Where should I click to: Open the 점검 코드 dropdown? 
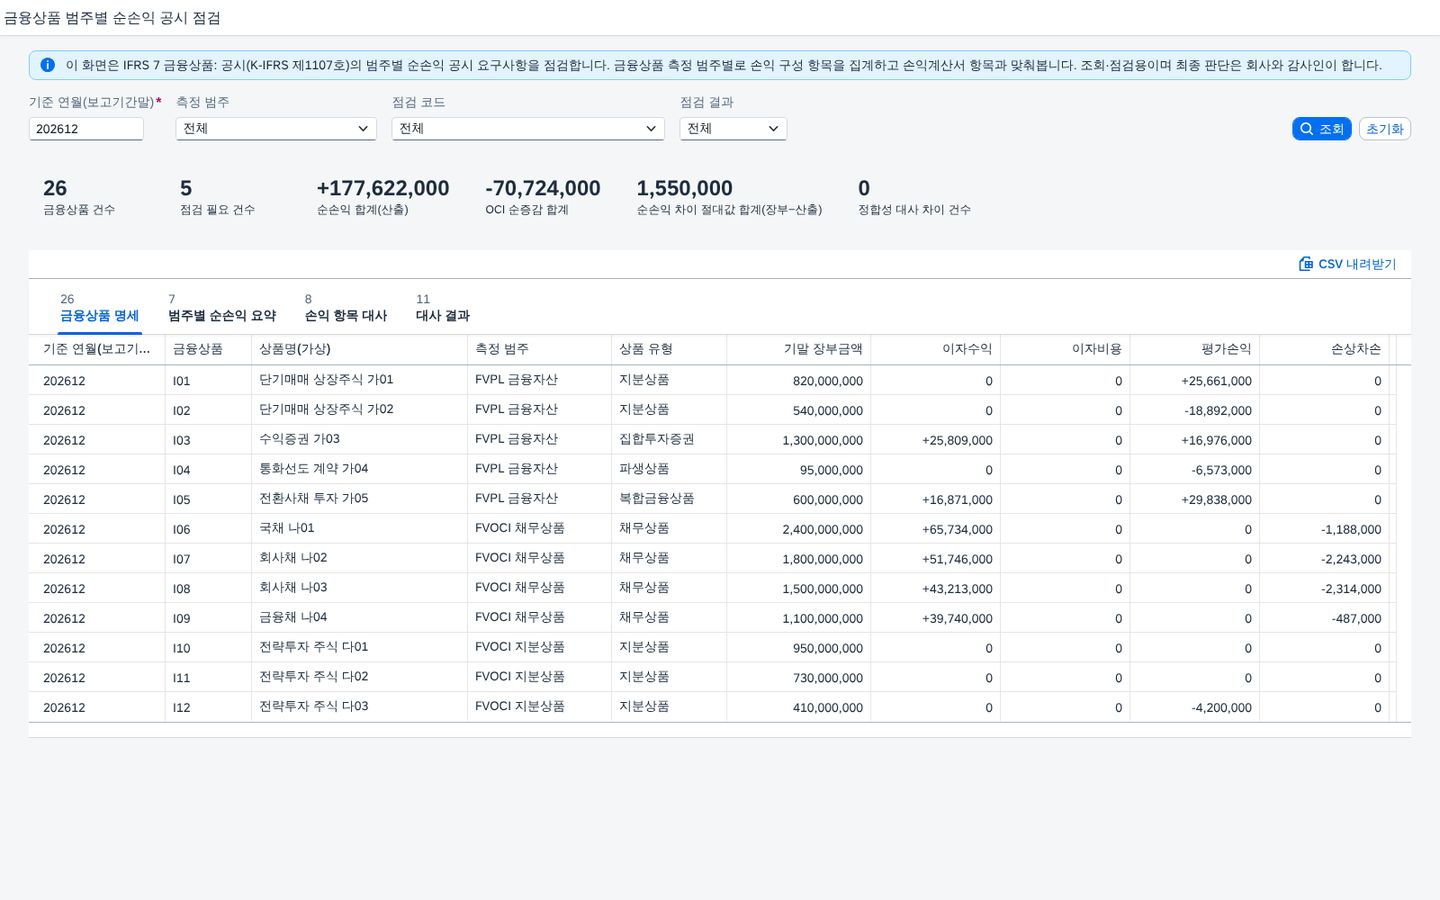[x=528, y=128]
